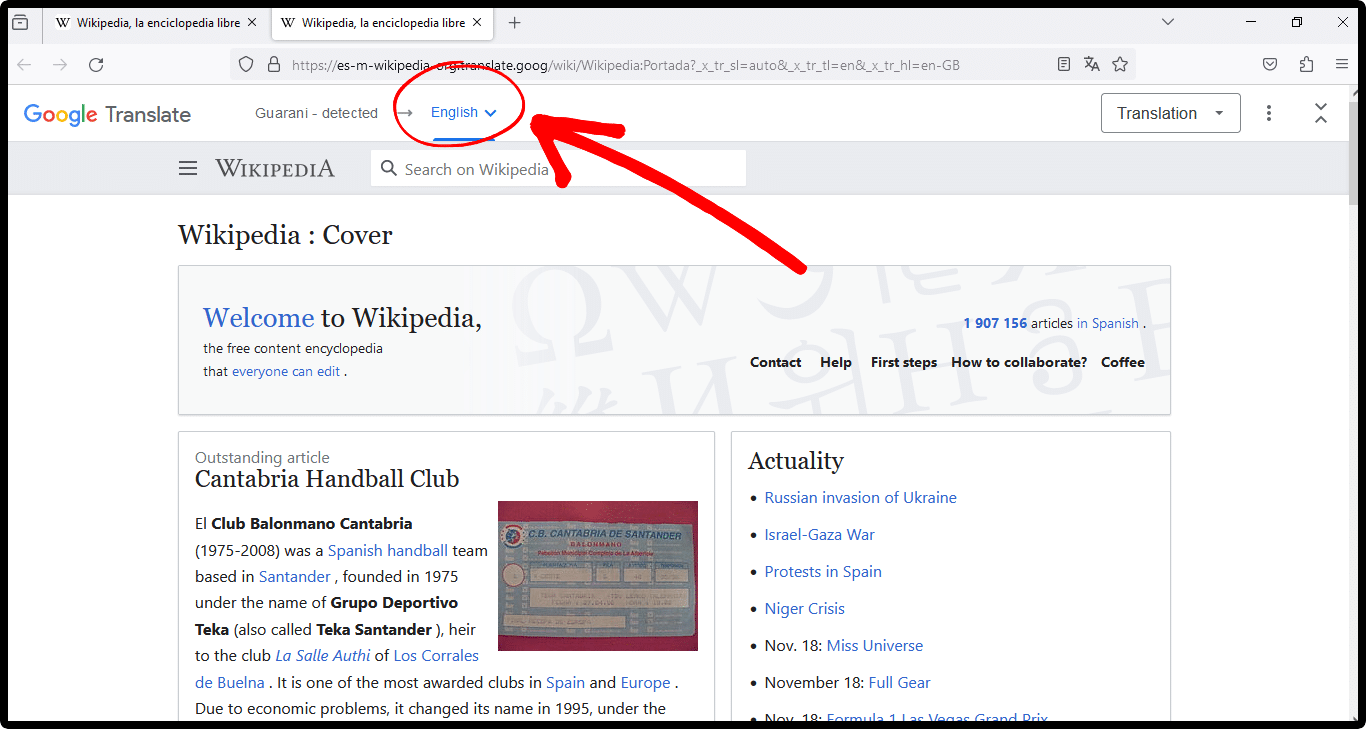The image size is (1366, 729).
Task: Open a new tab with plus button
Action: click(514, 23)
